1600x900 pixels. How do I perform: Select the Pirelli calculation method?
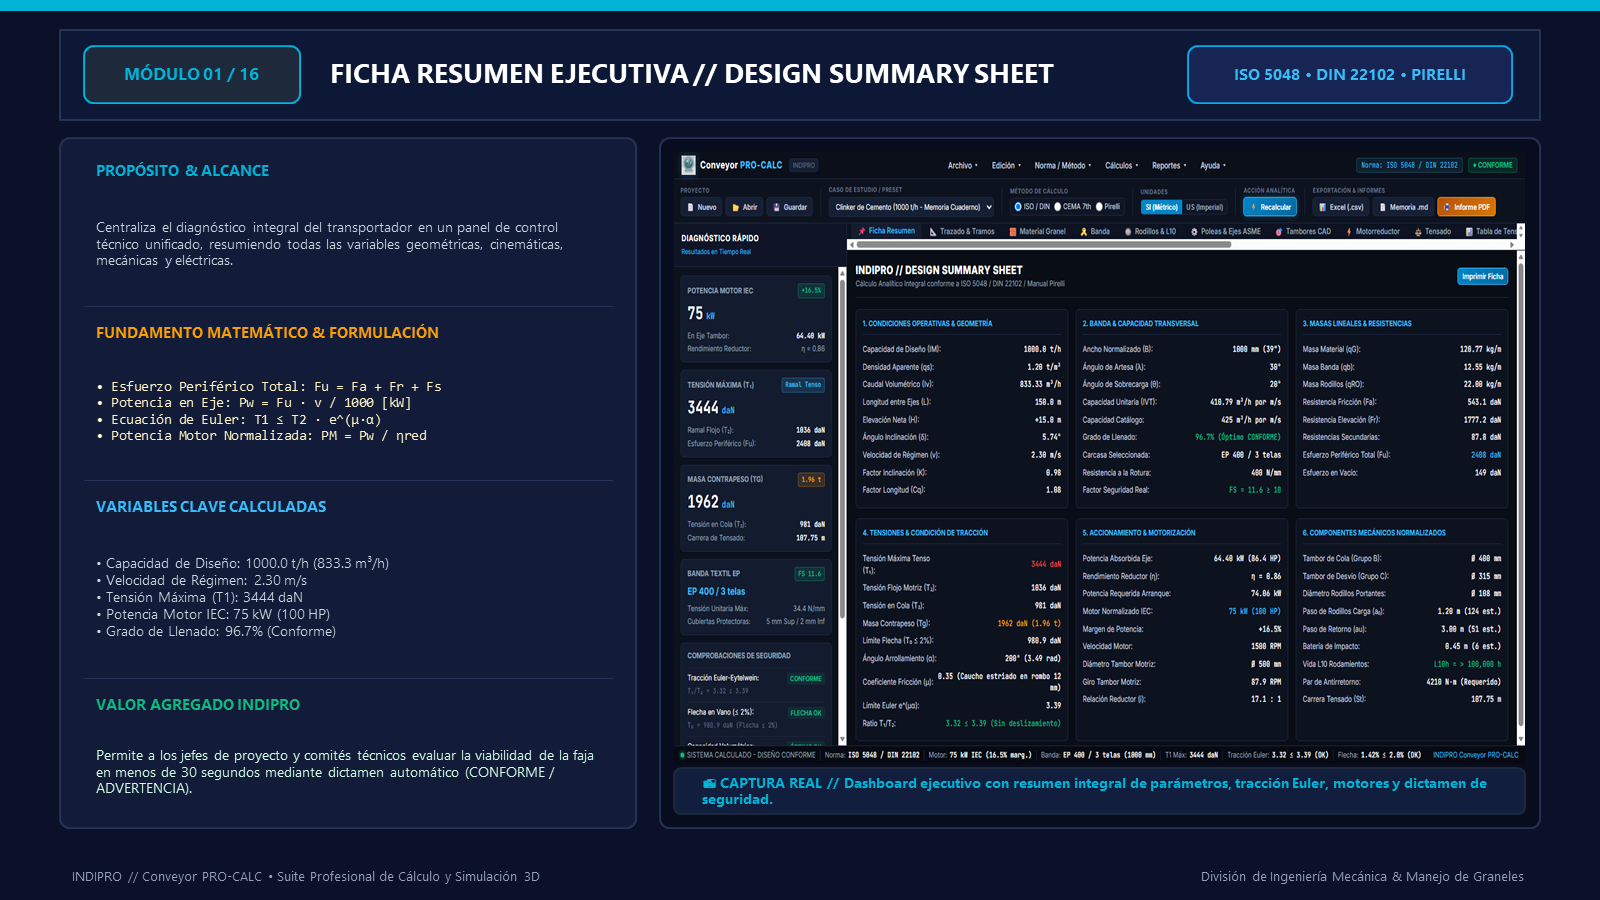tap(1108, 207)
